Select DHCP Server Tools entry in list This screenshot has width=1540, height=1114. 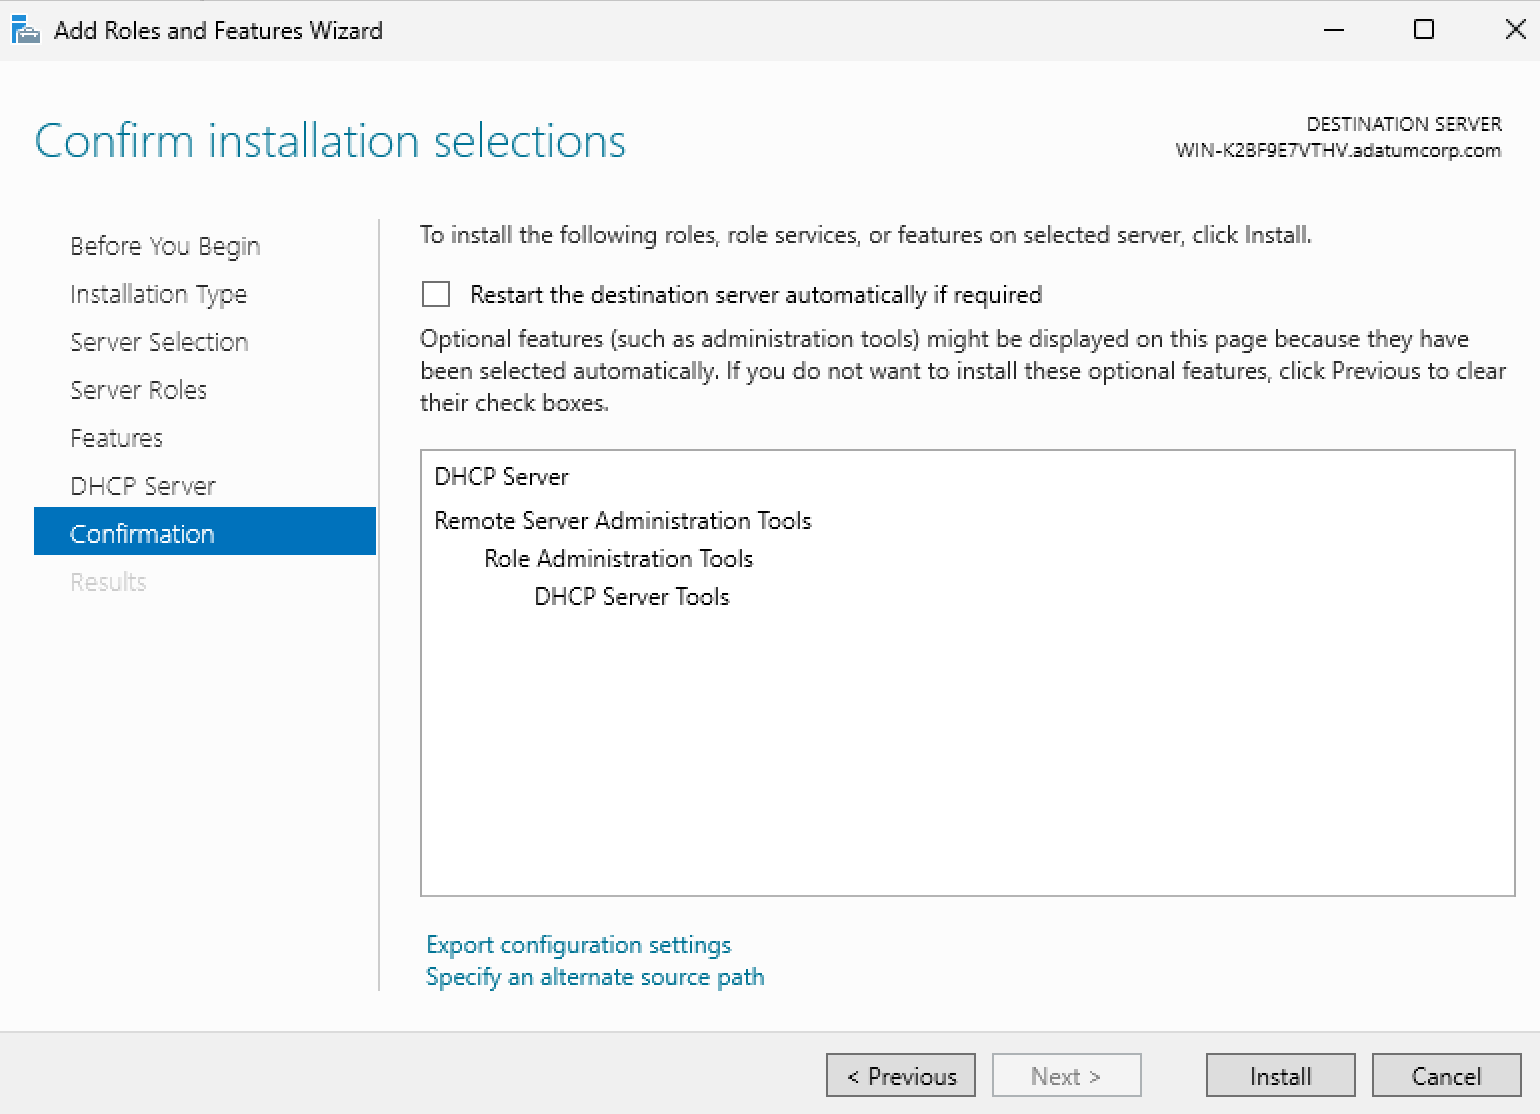pyautogui.click(x=632, y=597)
